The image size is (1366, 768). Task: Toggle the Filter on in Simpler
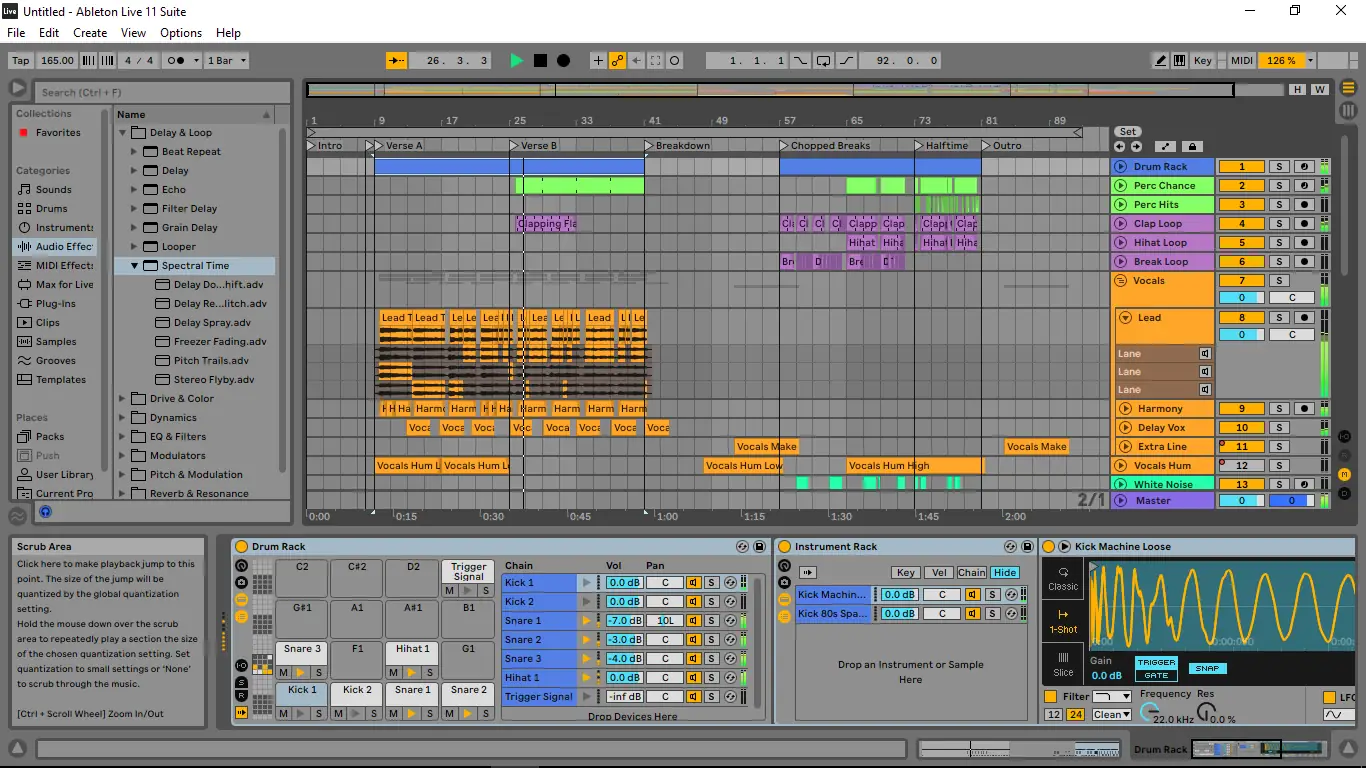pyautogui.click(x=1050, y=697)
